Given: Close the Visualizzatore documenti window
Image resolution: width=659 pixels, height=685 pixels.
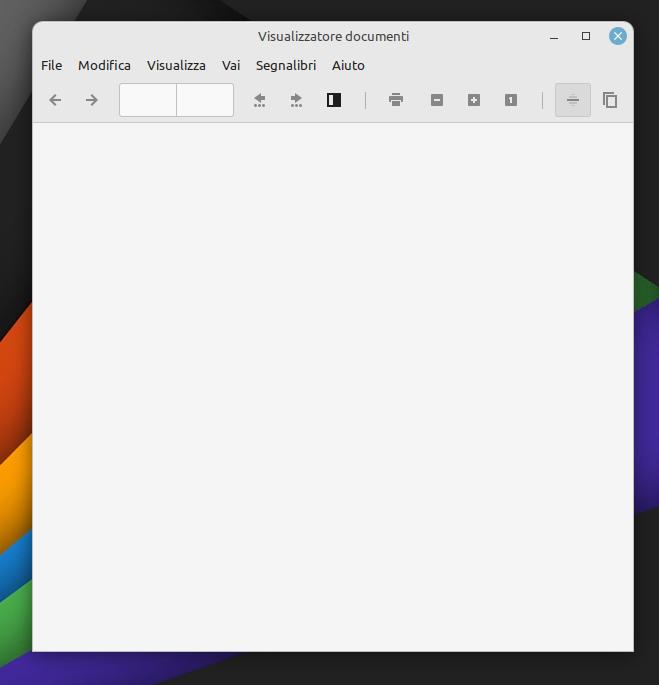Looking at the screenshot, I should coord(618,36).
